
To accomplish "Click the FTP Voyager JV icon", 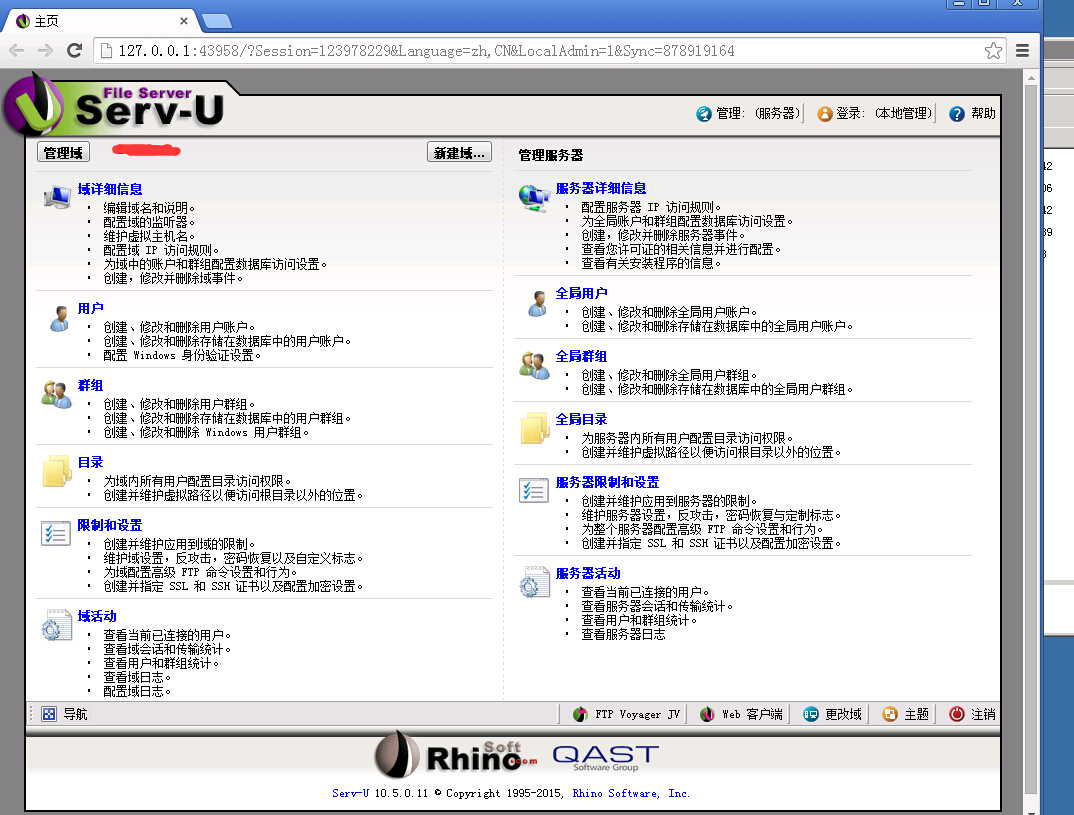I will pyautogui.click(x=580, y=714).
